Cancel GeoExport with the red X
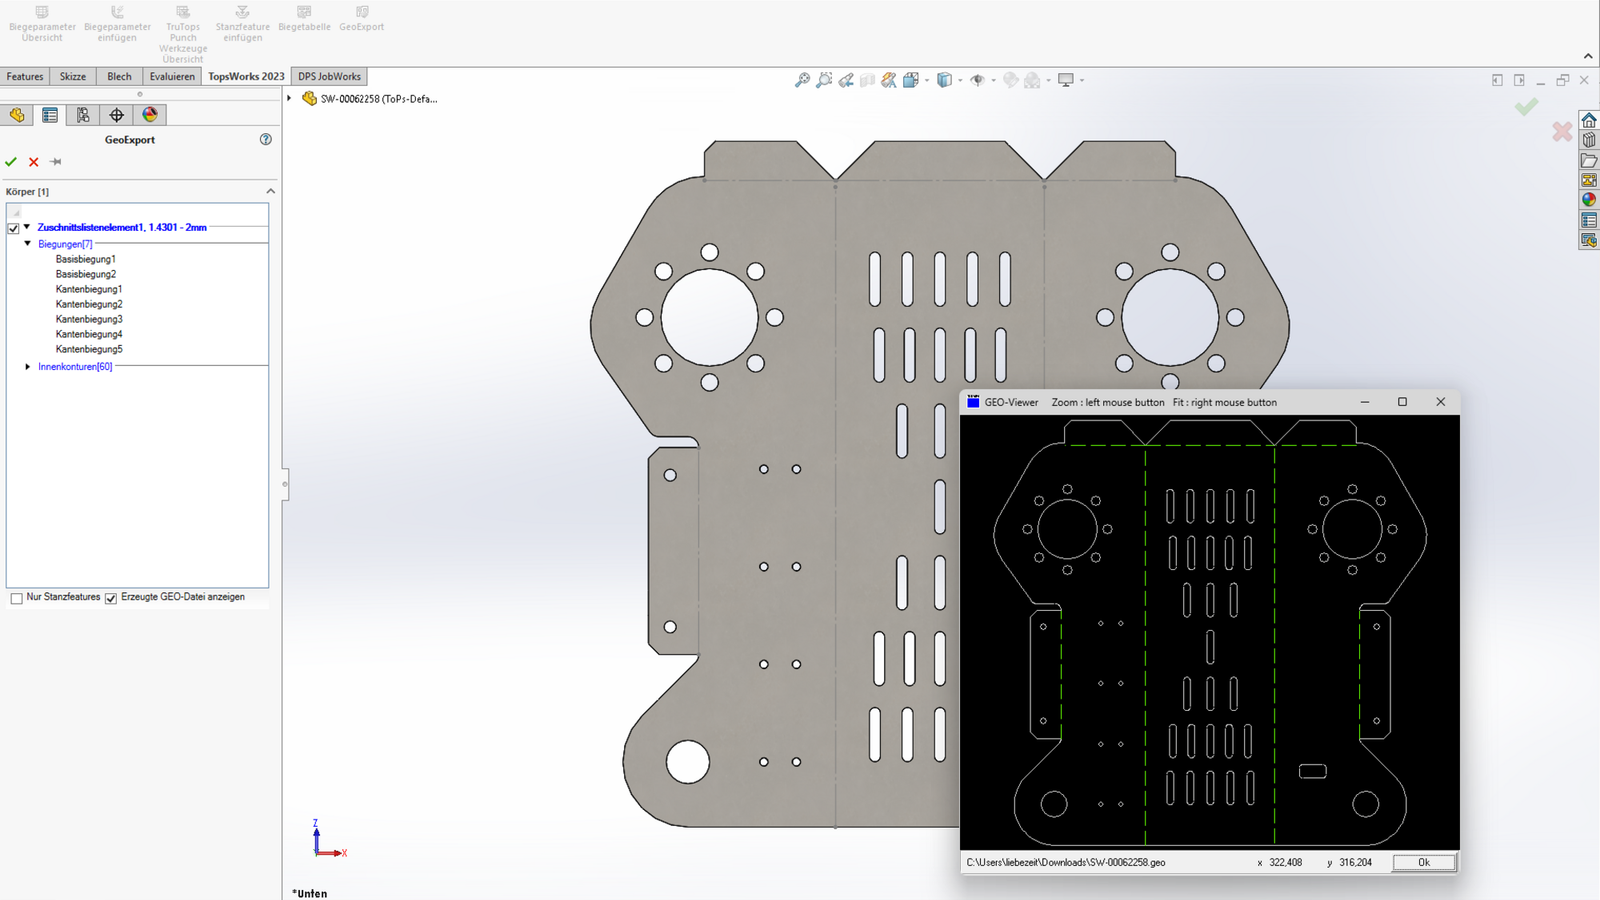This screenshot has height=900, width=1600. [33, 162]
